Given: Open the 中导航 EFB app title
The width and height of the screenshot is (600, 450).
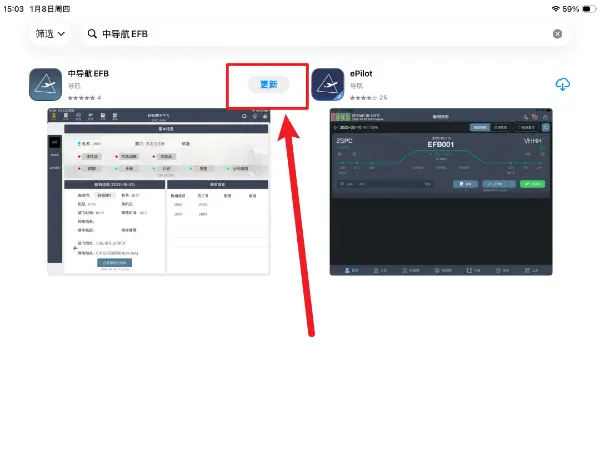Looking at the screenshot, I should [x=88, y=73].
